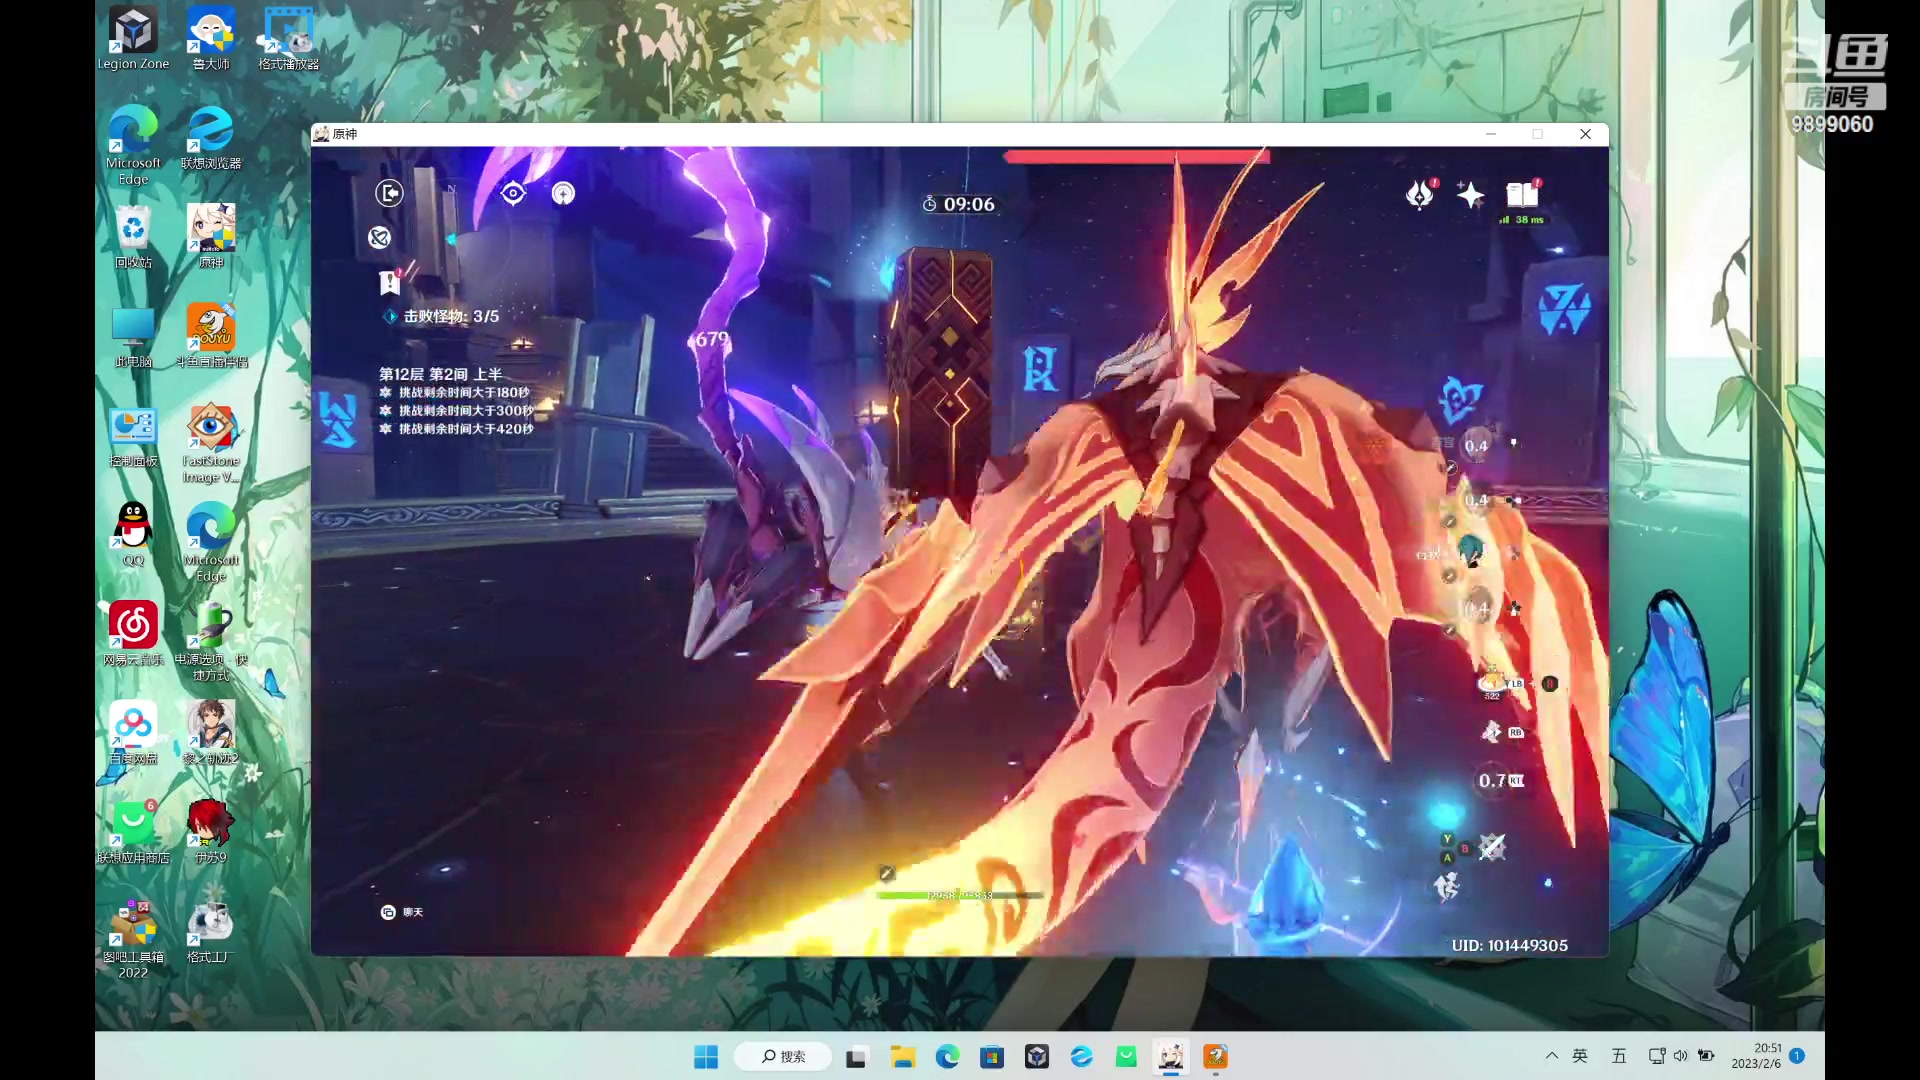Select the 百度网盘 desktop icon

pyautogui.click(x=133, y=733)
